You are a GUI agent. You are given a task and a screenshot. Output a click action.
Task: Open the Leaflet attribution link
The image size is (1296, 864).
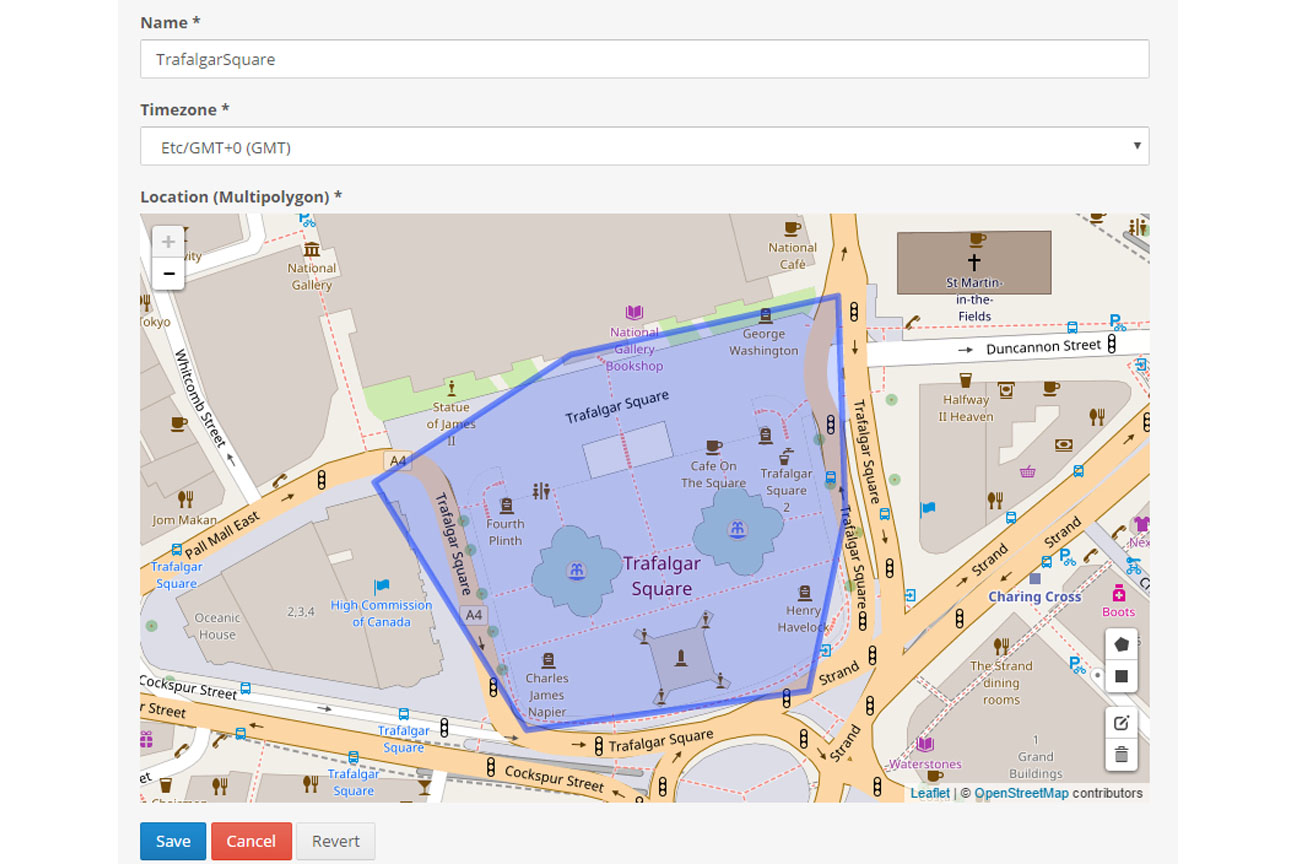(x=930, y=793)
